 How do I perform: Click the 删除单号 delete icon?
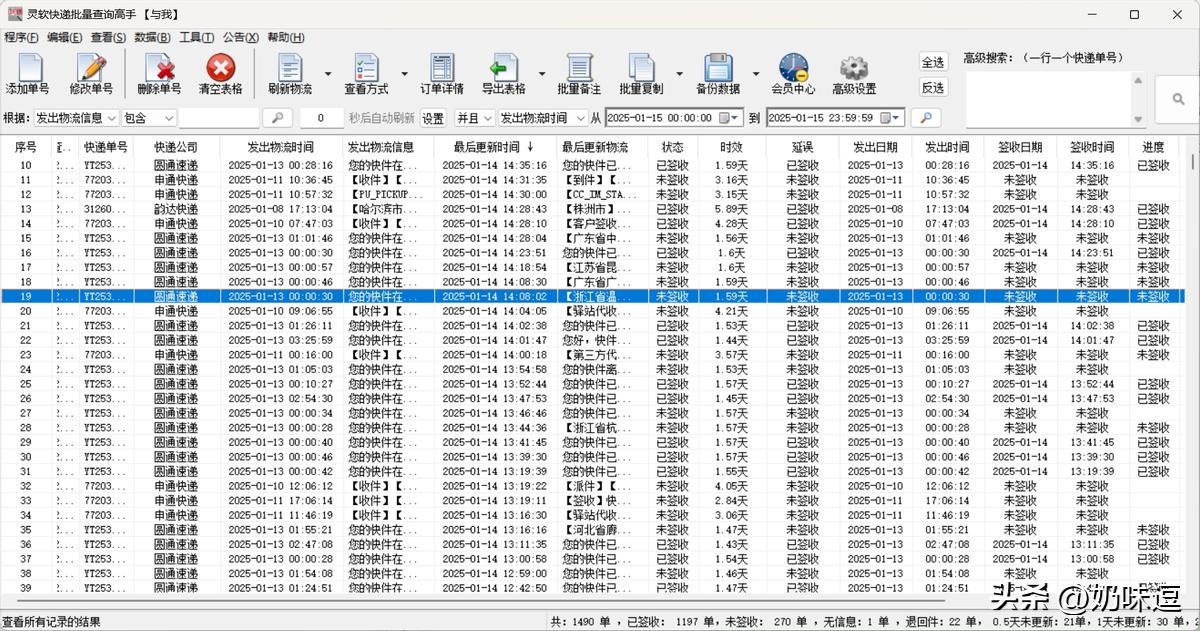pyautogui.click(x=159, y=70)
